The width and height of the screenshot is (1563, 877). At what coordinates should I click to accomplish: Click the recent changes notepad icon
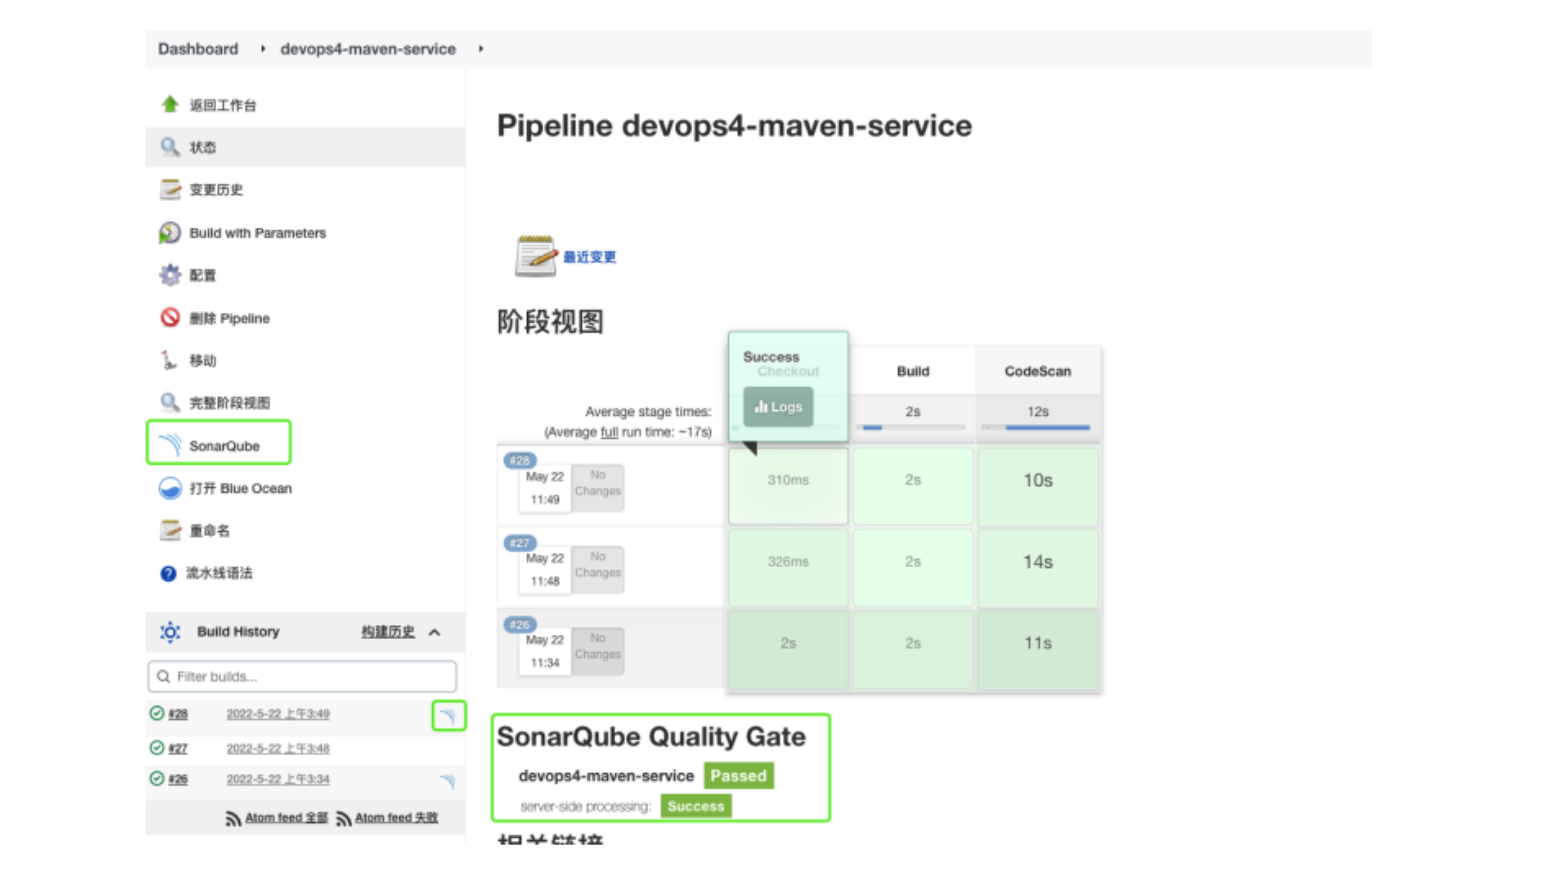[x=536, y=256]
